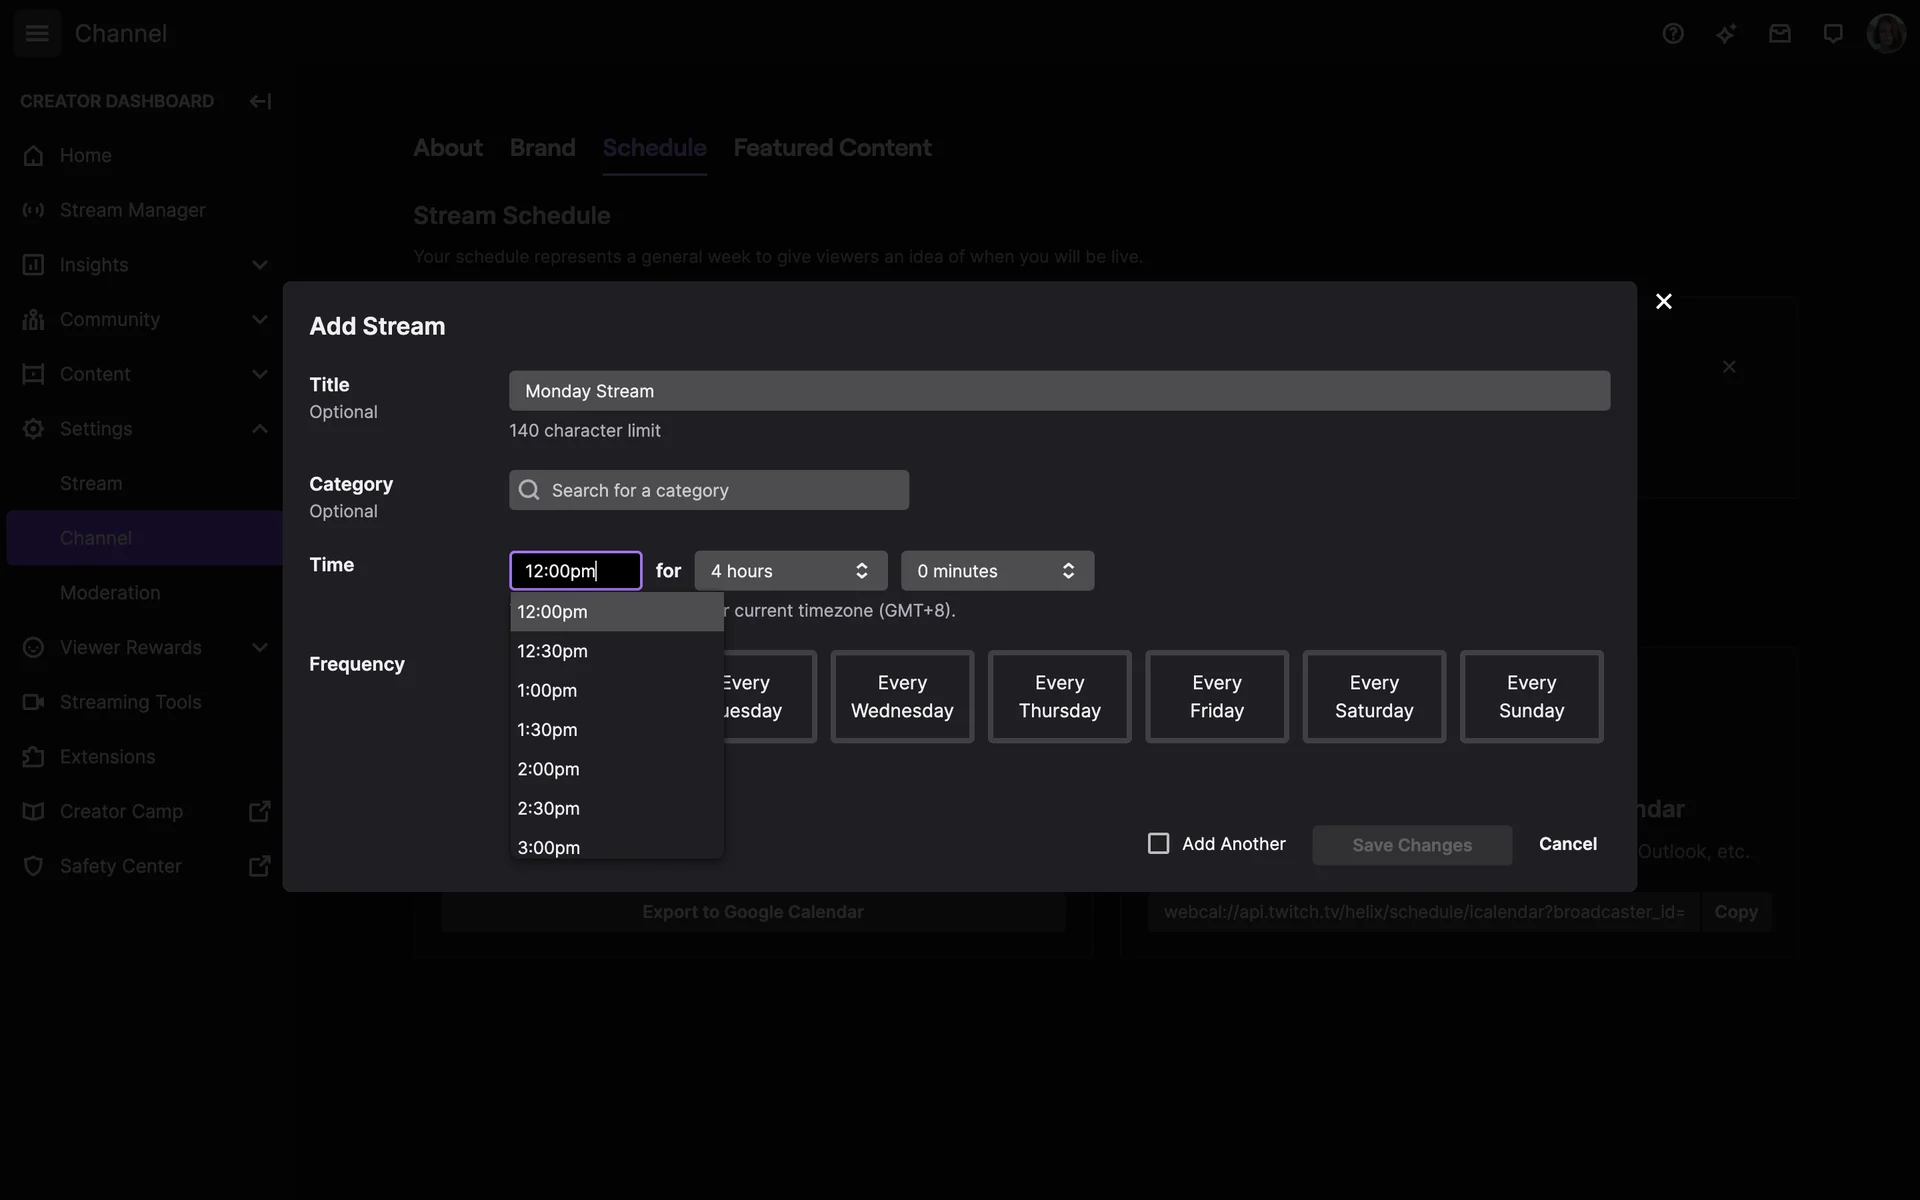Open the whispers chat bubble icon

pos(1833,34)
